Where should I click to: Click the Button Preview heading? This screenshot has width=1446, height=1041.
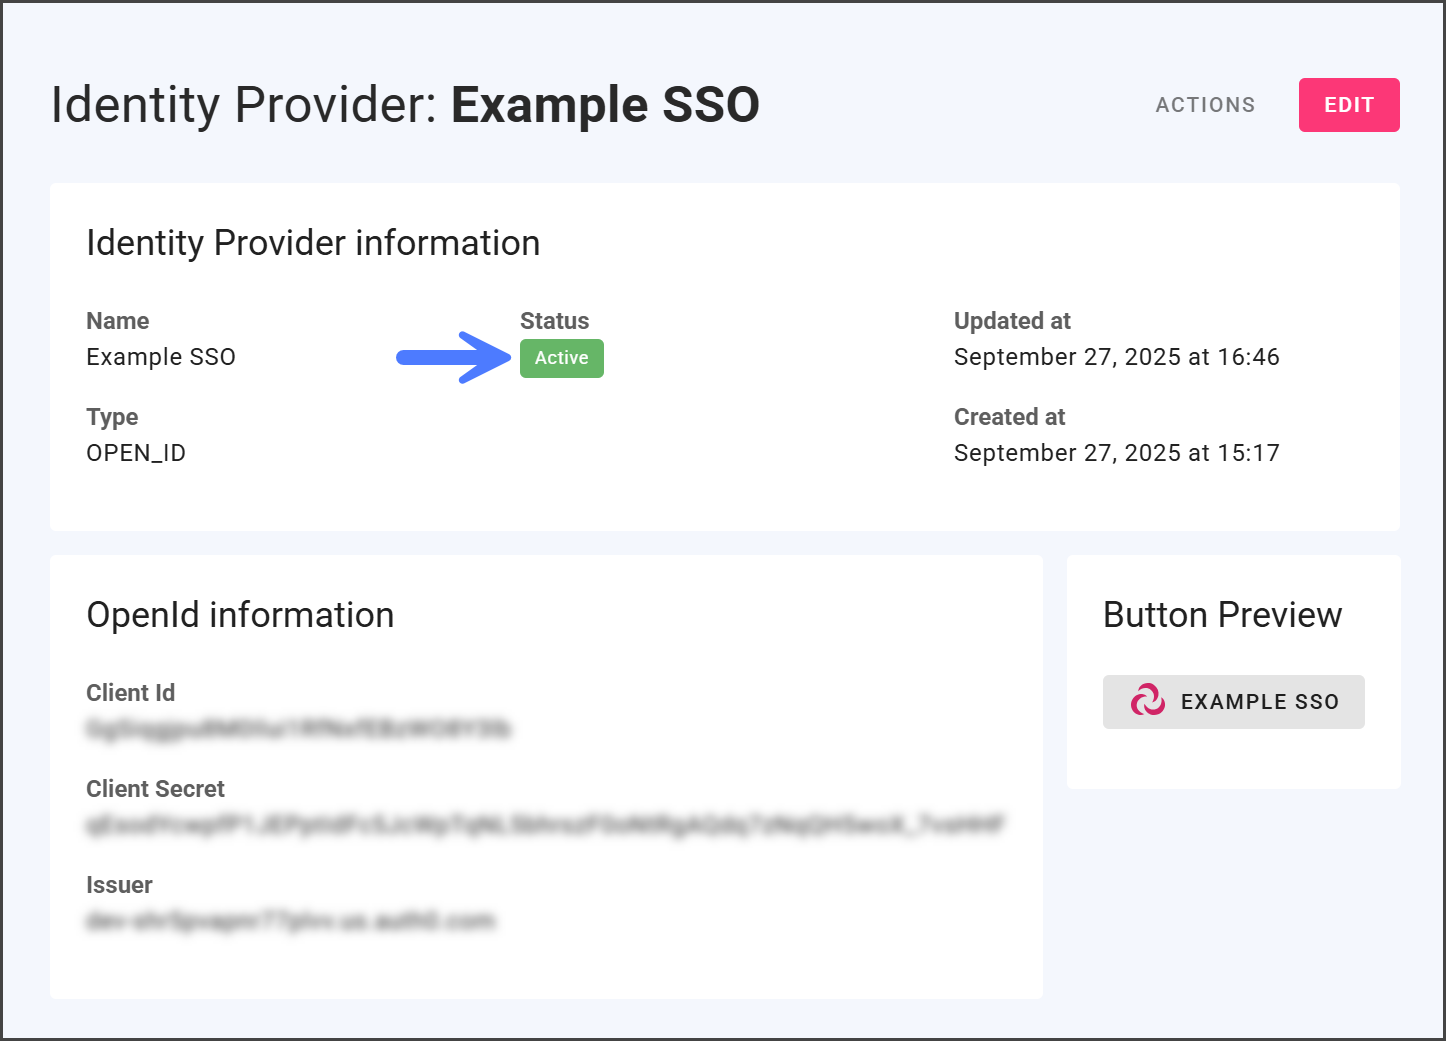(1222, 615)
